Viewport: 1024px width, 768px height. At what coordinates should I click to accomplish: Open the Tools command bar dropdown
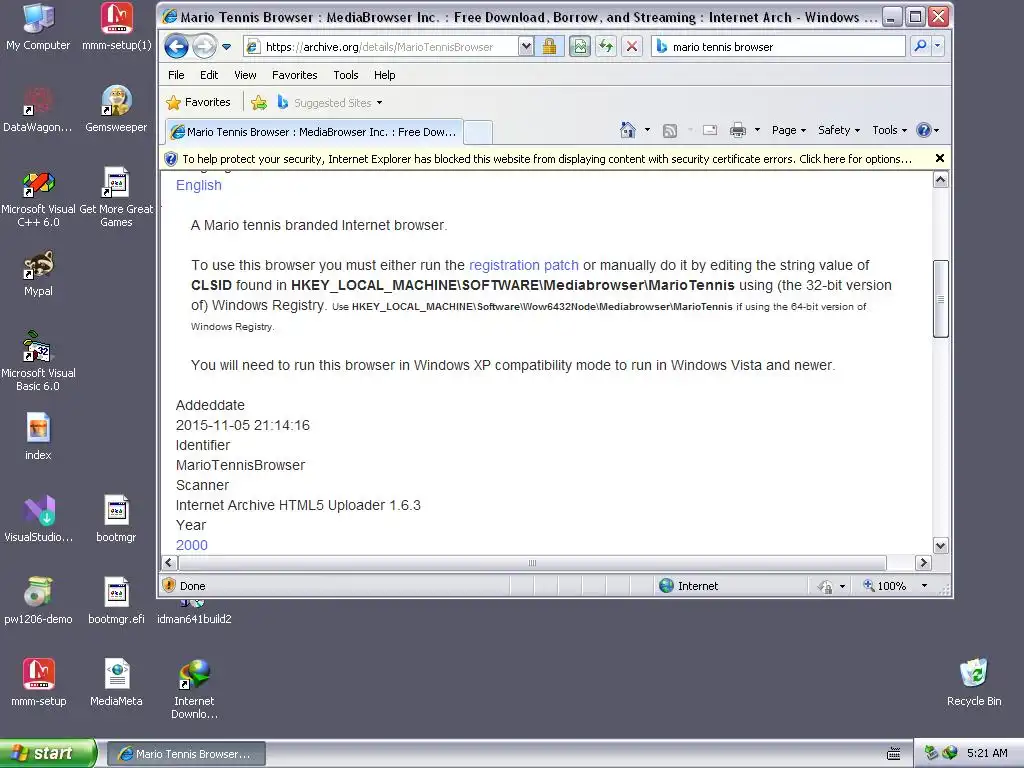pyautogui.click(x=889, y=130)
